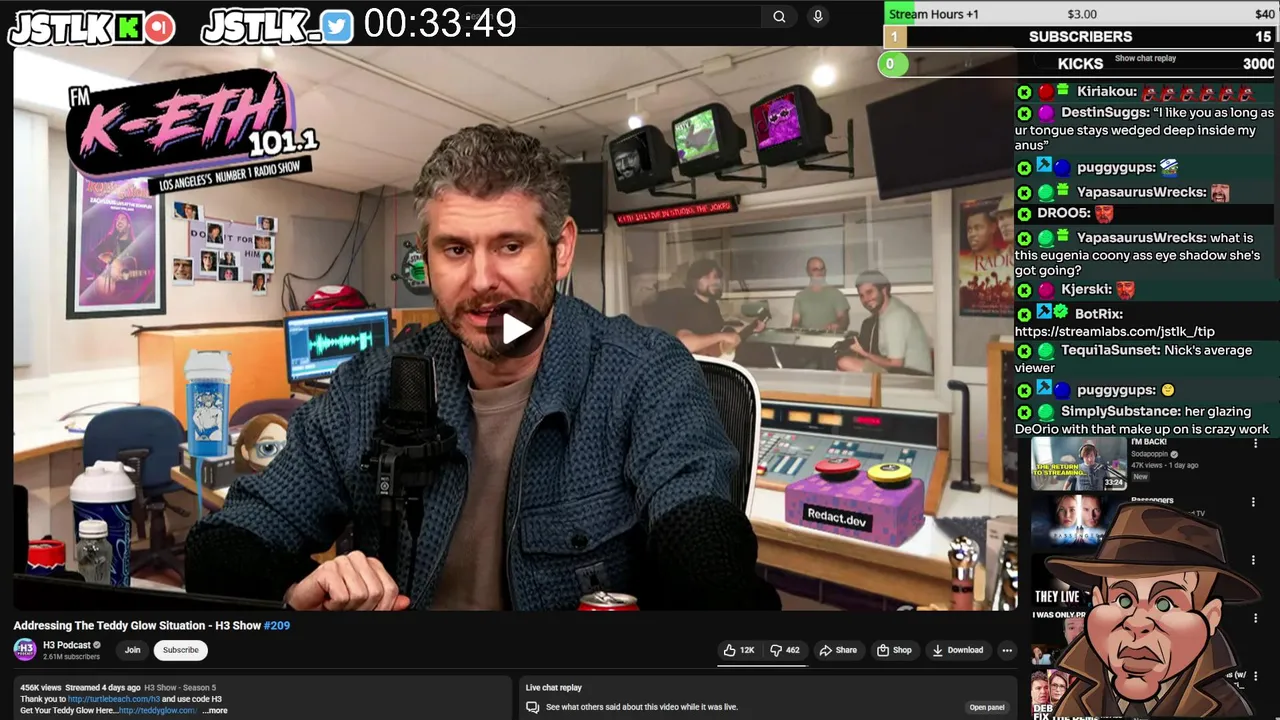Viewport: 1280px width, 720px height.
Task: Click green X icon beside Kjerski
Action: pyautogui.click(x=1024, y=291)
